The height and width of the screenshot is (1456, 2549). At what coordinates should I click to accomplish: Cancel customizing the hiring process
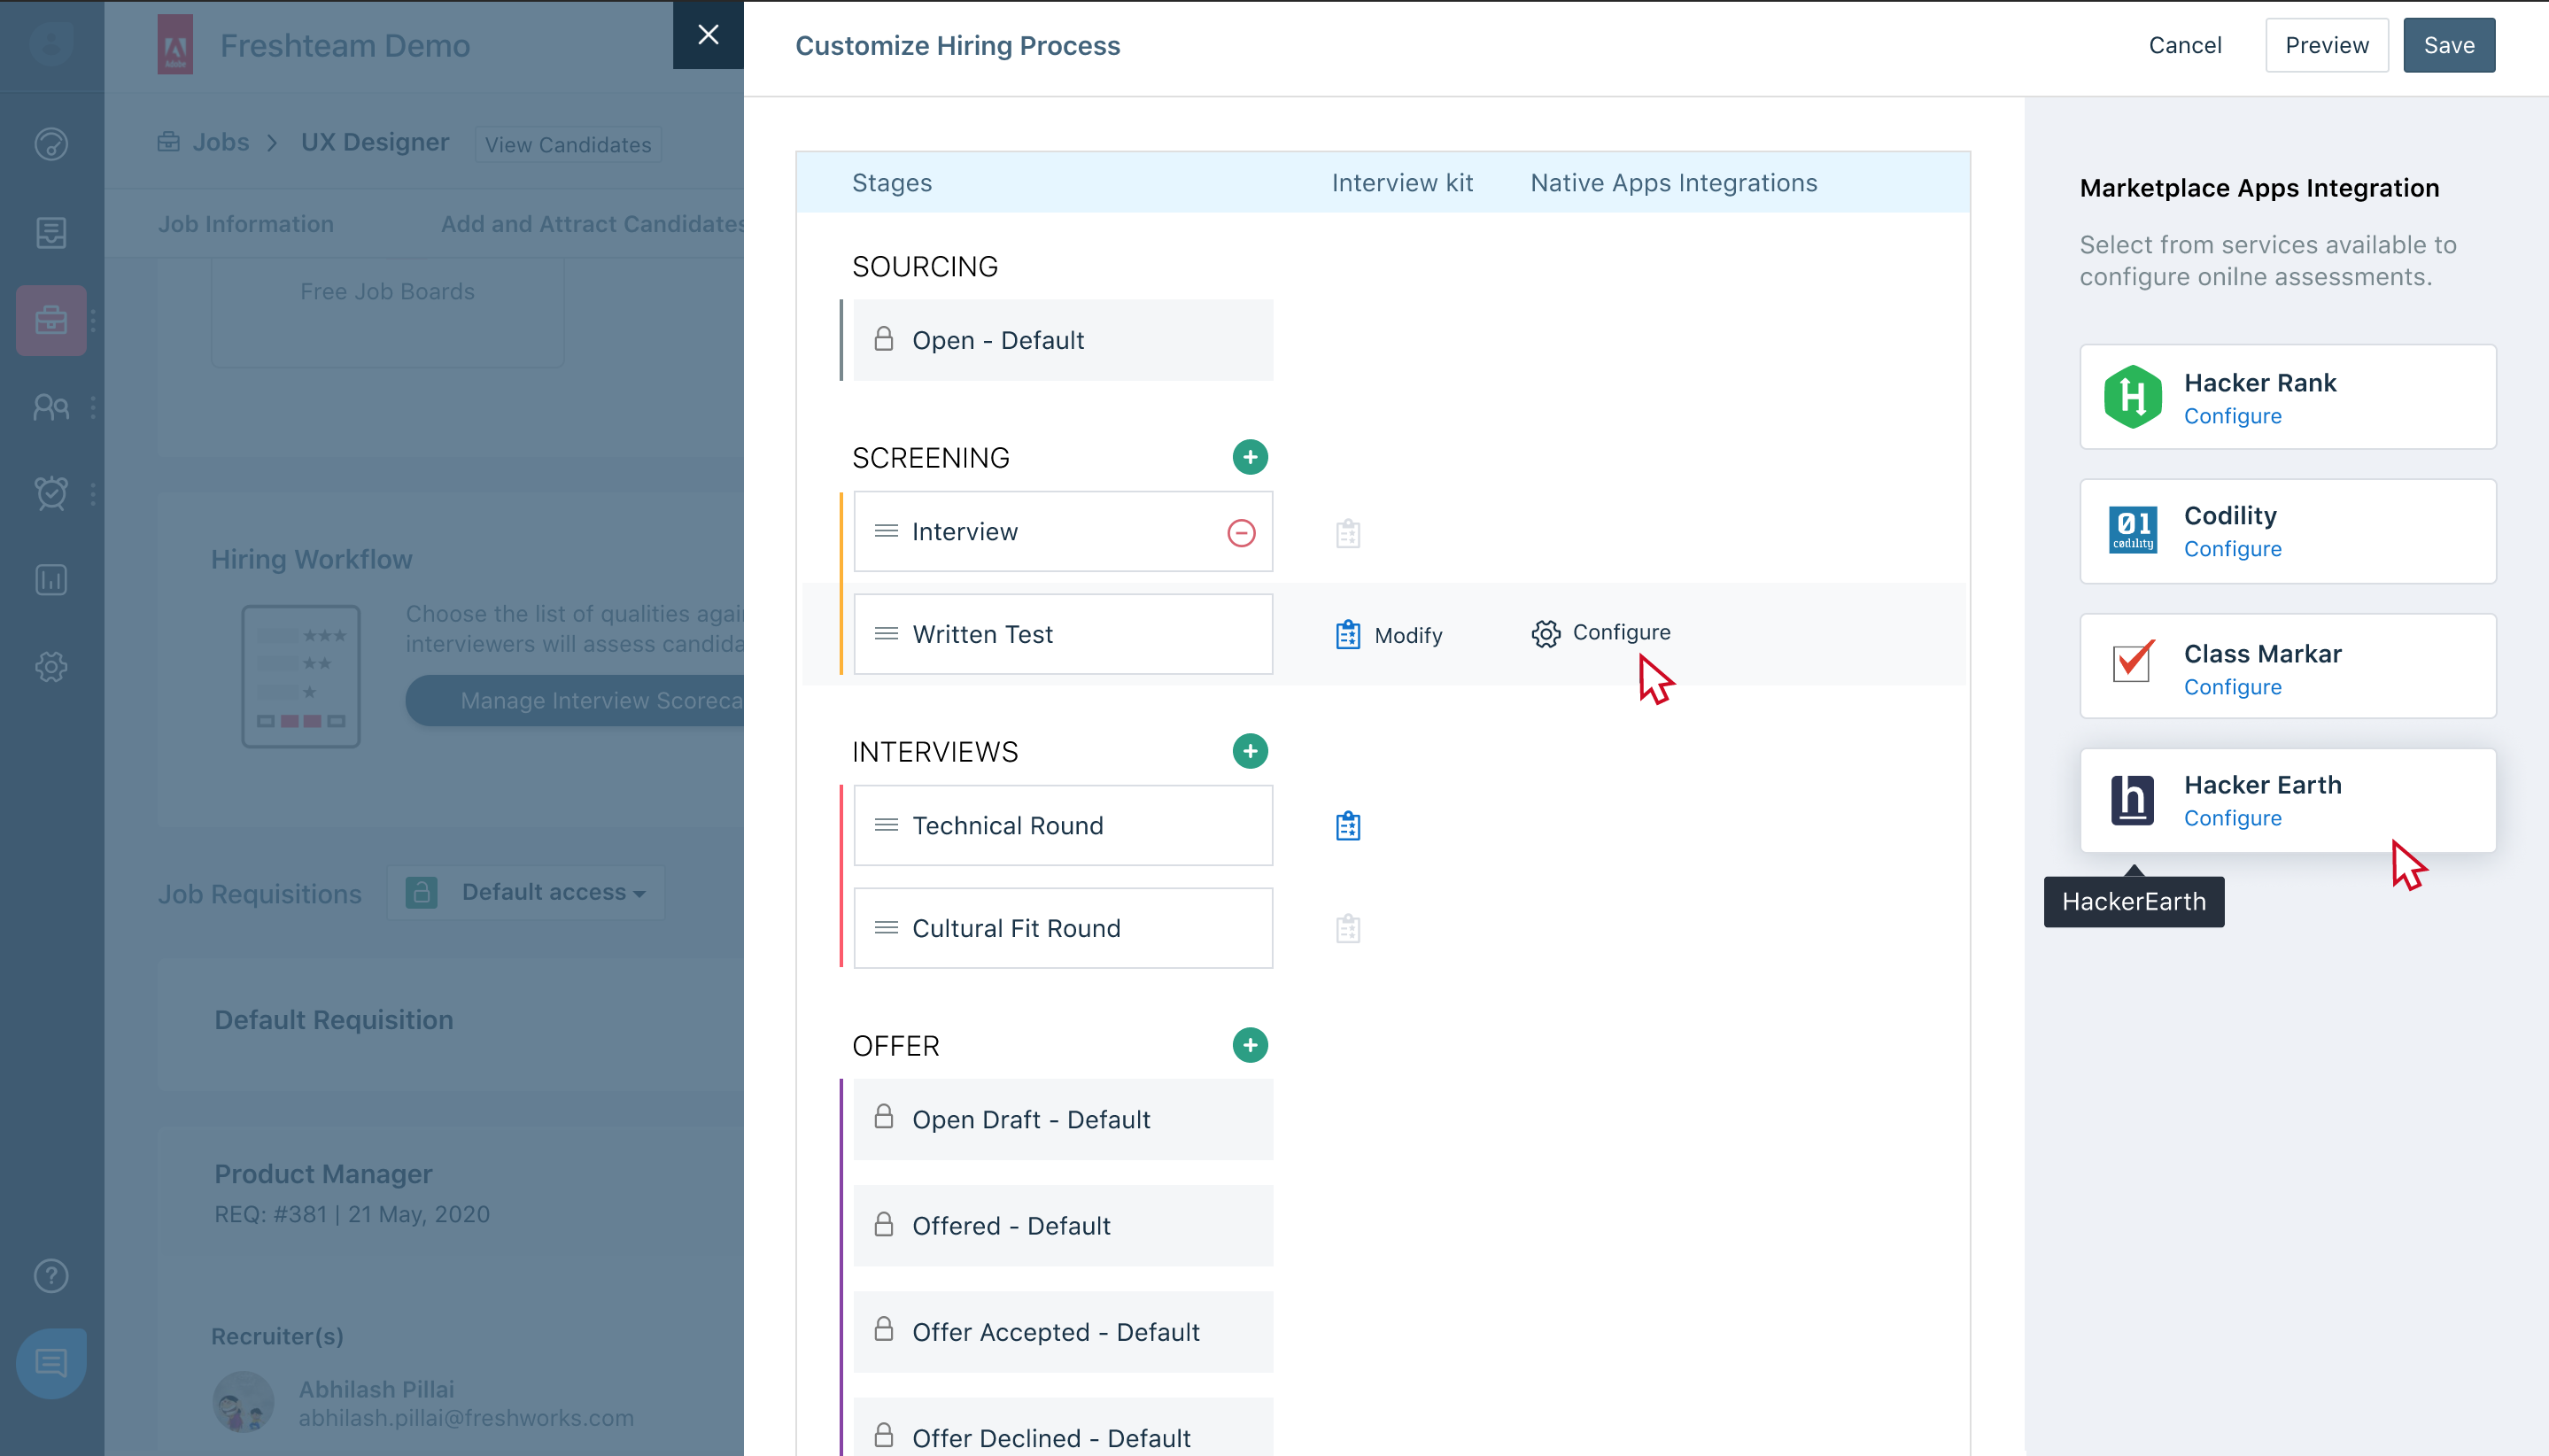2184,45
